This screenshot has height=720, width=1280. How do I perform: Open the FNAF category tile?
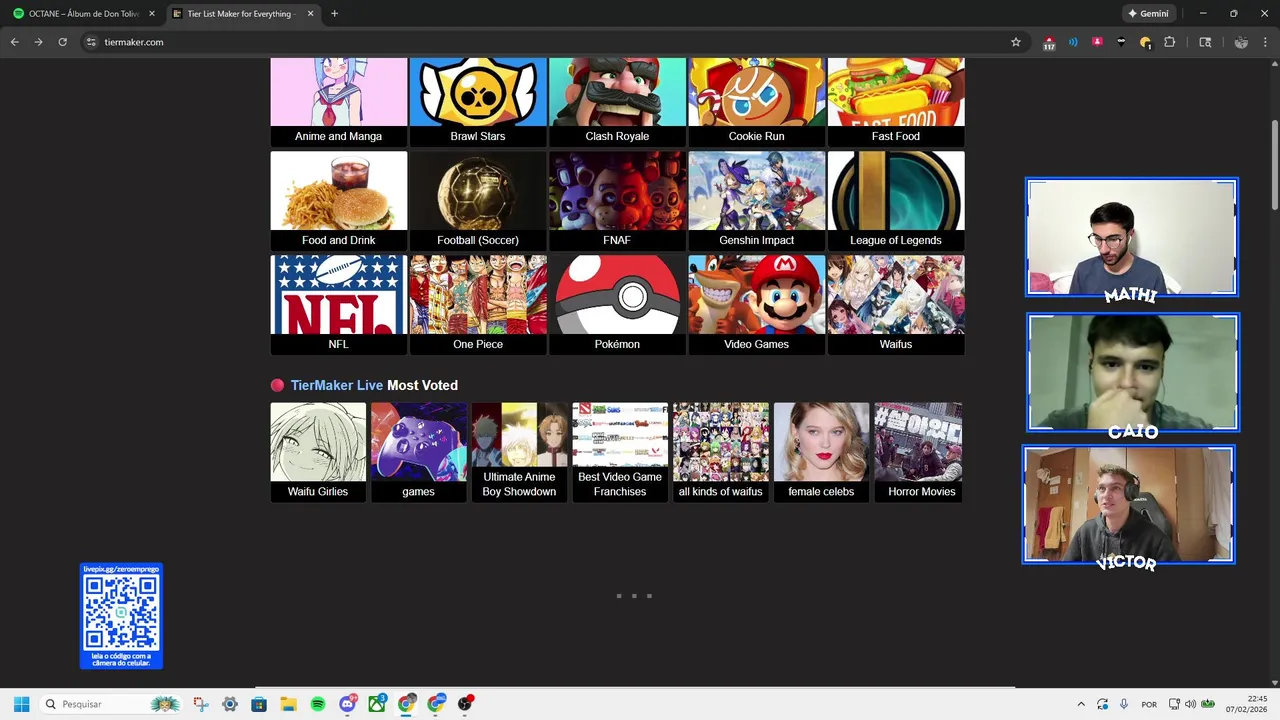[617, 201]
